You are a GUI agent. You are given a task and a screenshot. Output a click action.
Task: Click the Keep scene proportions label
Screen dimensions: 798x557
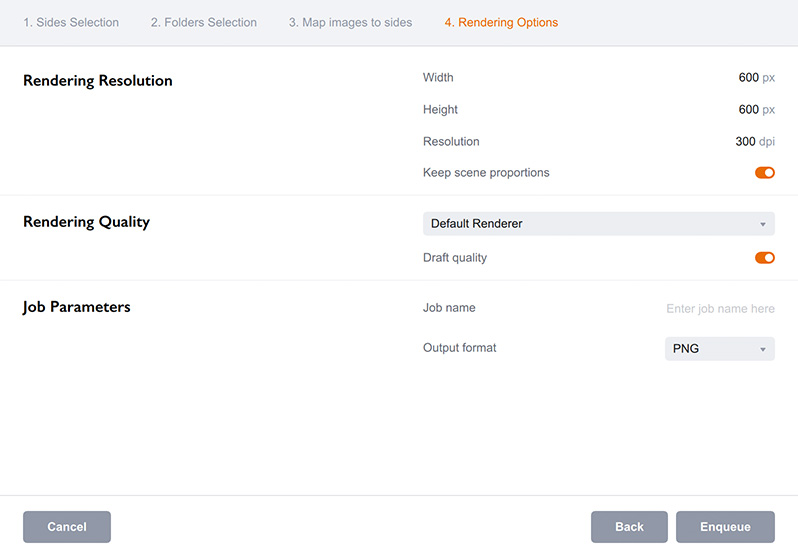point(486,173)
